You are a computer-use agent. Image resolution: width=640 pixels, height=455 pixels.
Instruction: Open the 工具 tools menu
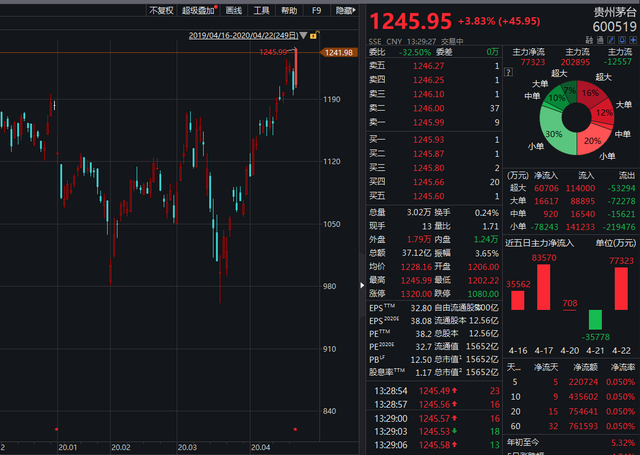click(261, 10)
